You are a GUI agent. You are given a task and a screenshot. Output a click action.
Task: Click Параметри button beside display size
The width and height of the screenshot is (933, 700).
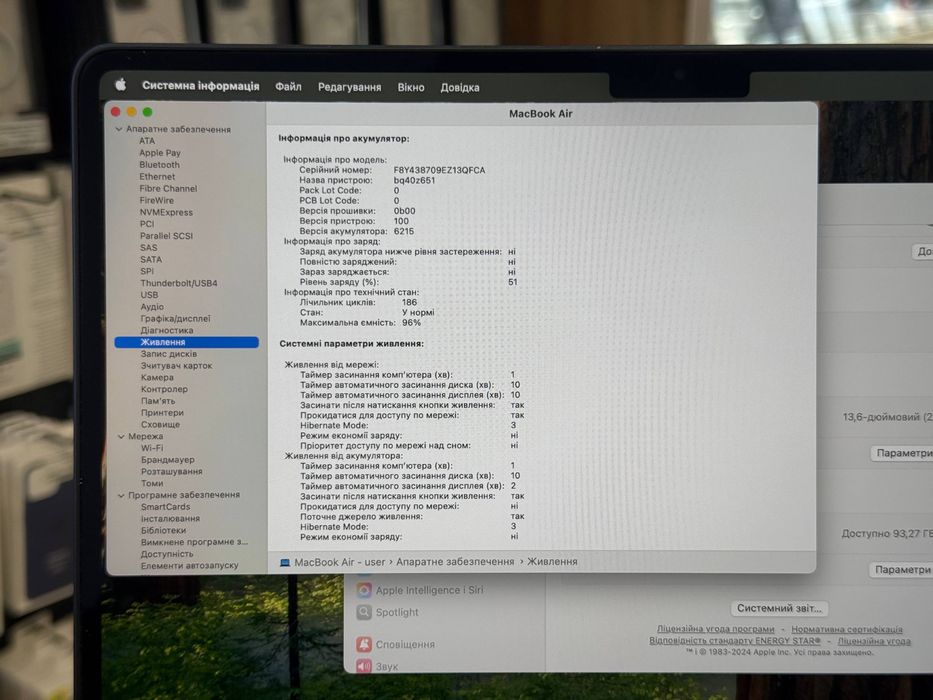pos(902,454)
